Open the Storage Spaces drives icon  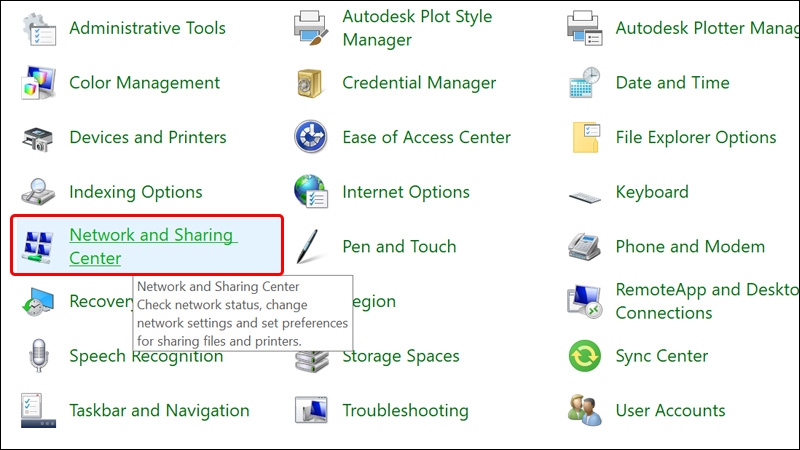312,362
